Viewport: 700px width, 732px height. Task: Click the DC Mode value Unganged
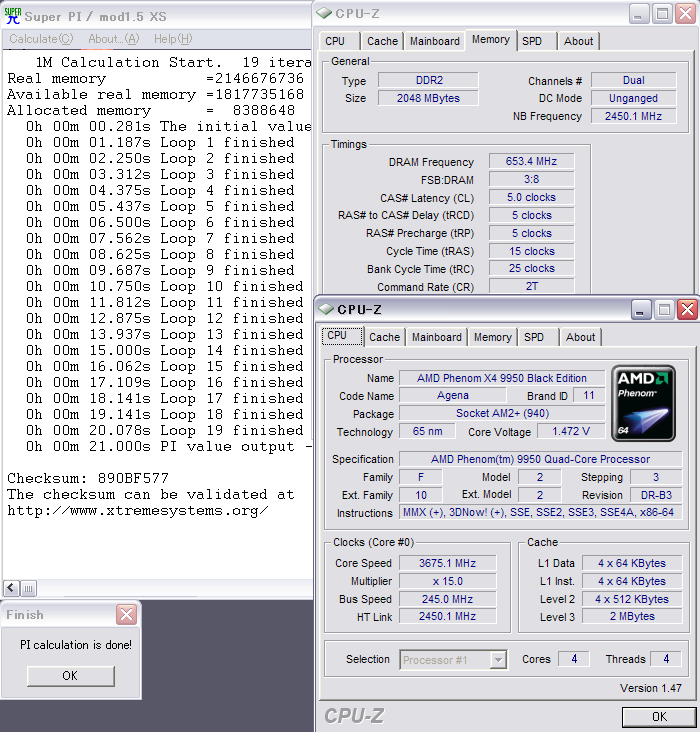[x=634, y=99]
